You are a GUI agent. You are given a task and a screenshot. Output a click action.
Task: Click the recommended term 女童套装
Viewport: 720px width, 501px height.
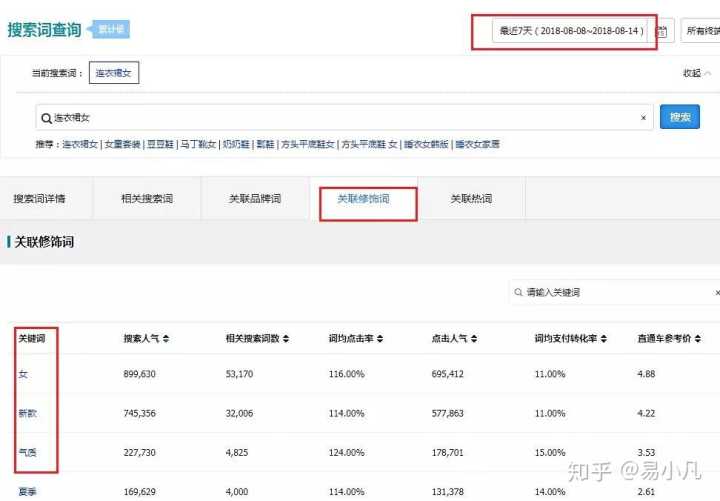[123, 145]
